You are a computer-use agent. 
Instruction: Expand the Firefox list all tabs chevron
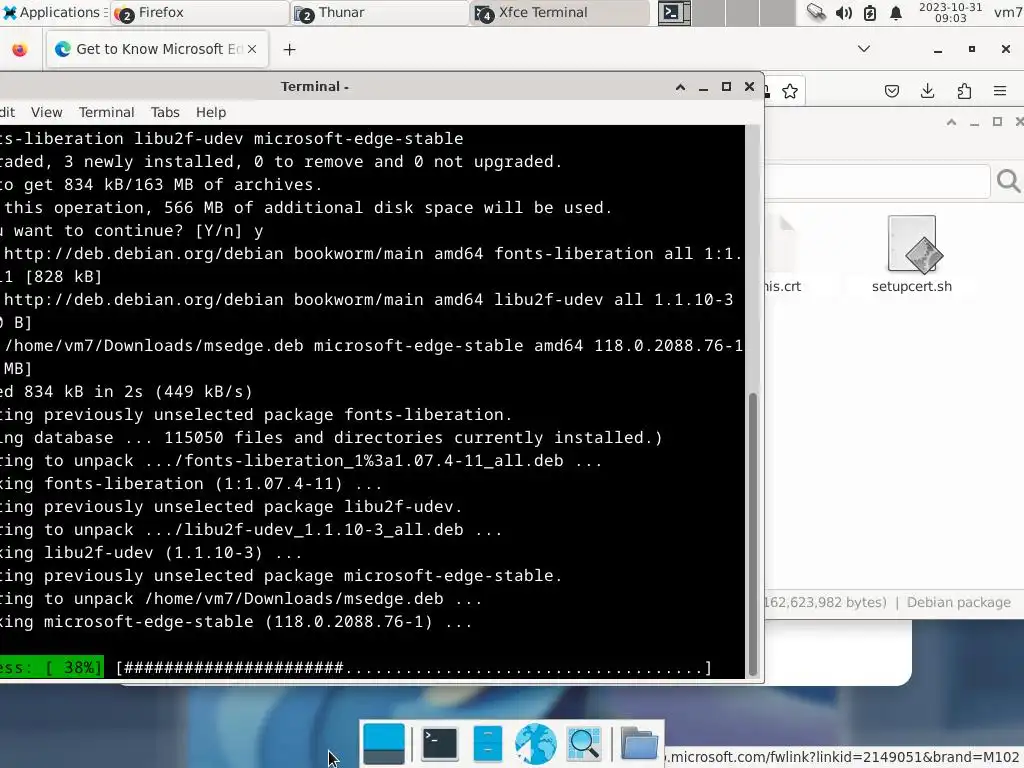863,49
